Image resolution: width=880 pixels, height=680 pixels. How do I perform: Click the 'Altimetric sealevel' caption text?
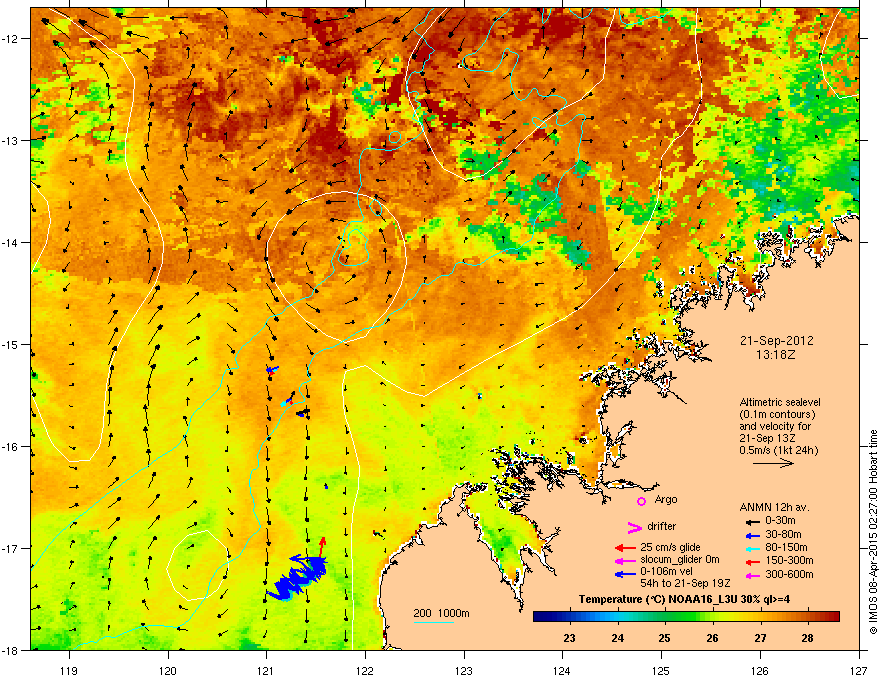click(780, 402)
